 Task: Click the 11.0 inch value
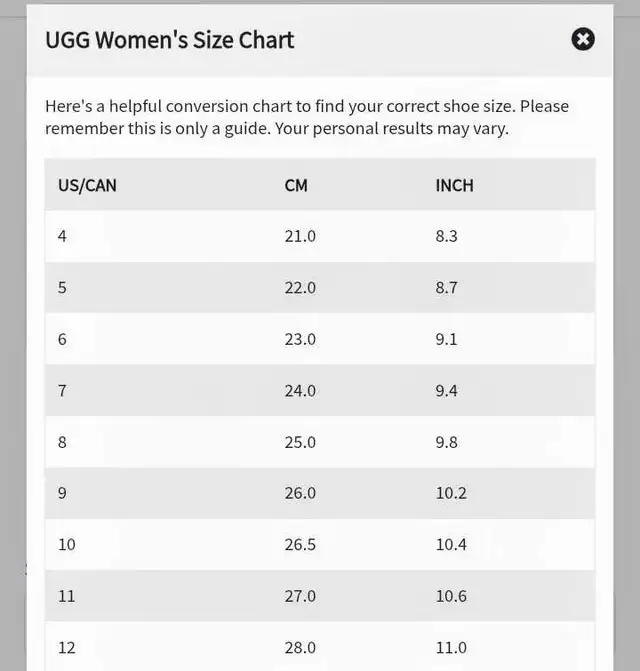[451, 647]
